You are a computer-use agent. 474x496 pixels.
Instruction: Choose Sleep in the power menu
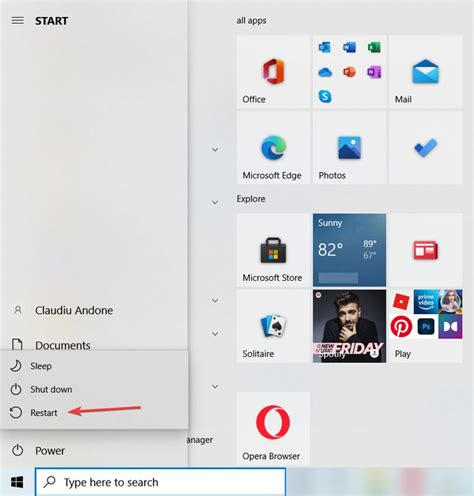[x=94, y=366]
